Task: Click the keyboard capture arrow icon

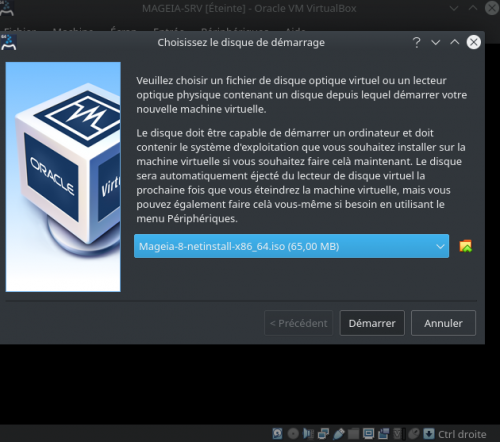Action: (x=429, y=434)
